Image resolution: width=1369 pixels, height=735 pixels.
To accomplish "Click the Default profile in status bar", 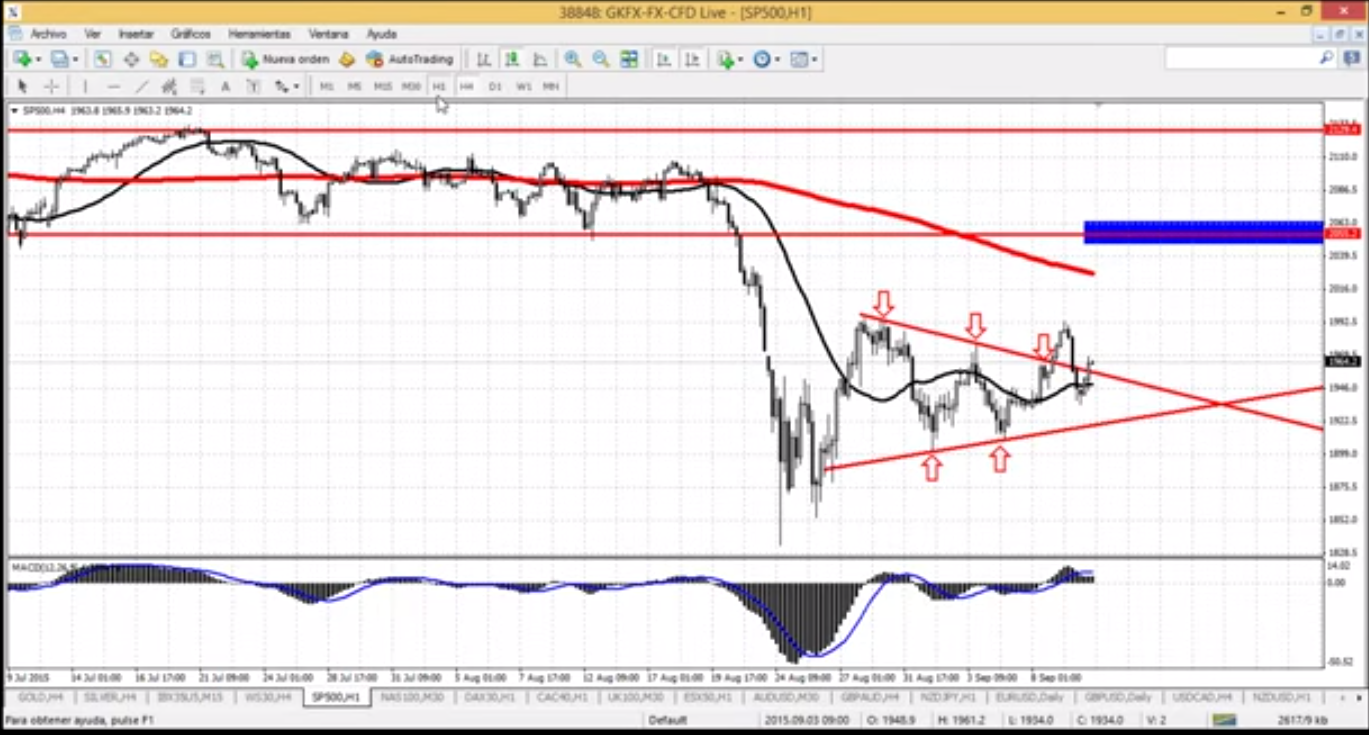I will (668, 720).
